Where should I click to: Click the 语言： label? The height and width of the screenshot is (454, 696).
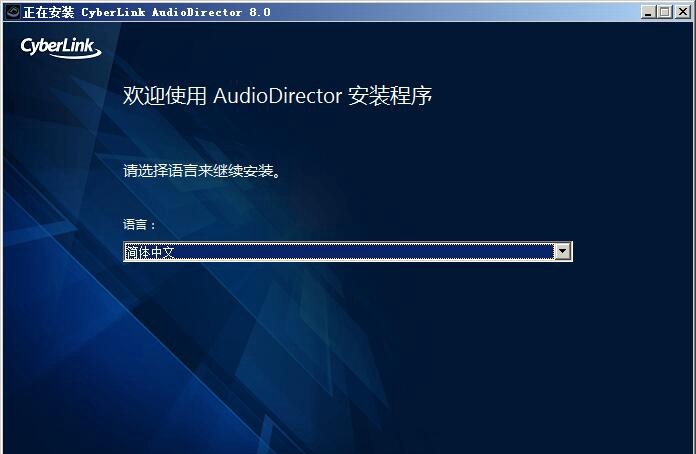coord(140,225)
